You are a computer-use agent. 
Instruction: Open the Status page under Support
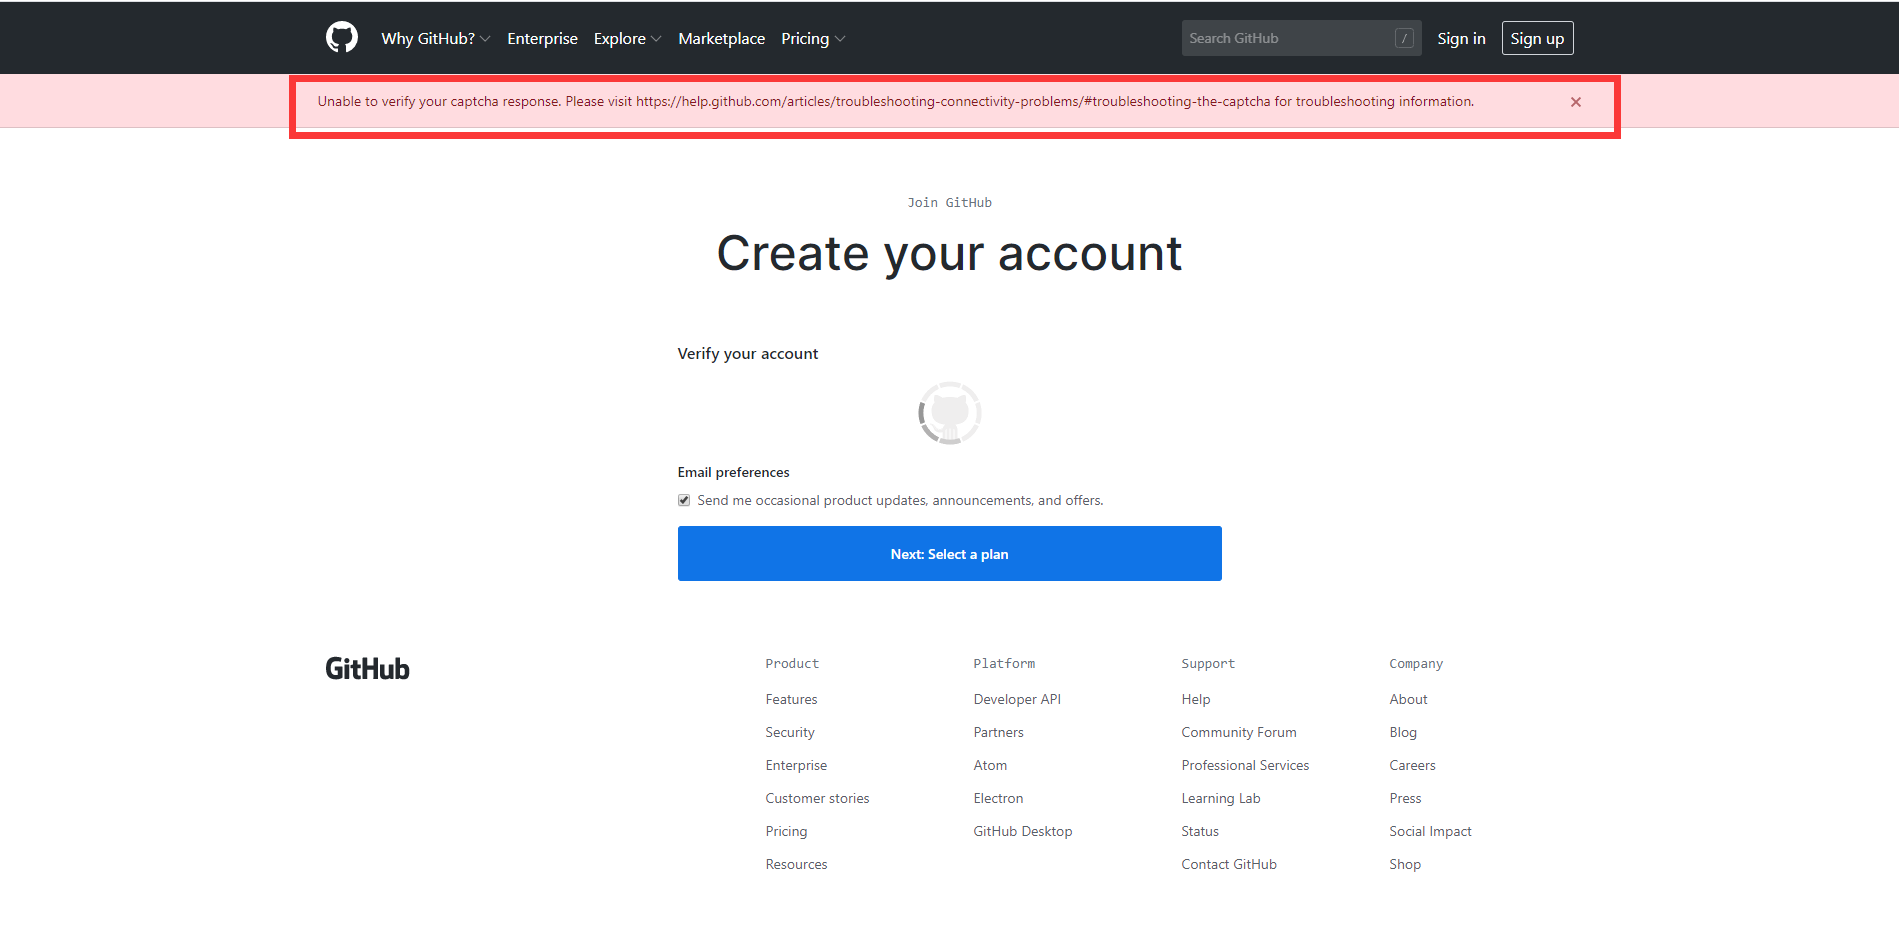click(x=1198, y=831)
